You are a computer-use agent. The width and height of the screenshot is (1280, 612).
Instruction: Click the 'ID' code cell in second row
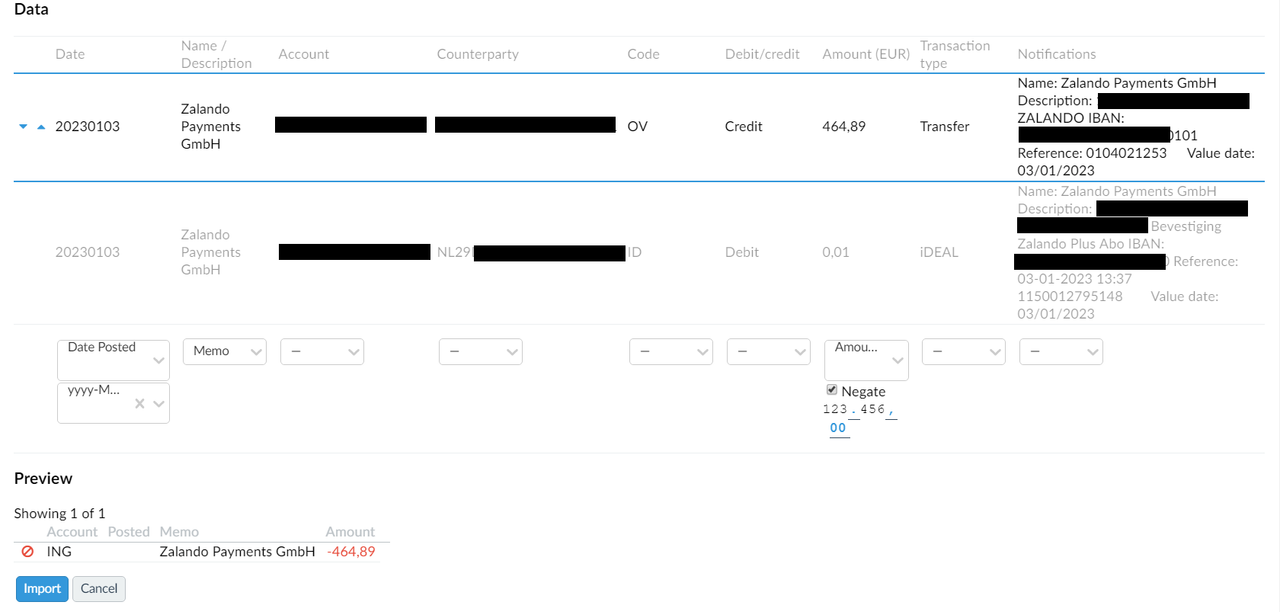coord(634,252)
